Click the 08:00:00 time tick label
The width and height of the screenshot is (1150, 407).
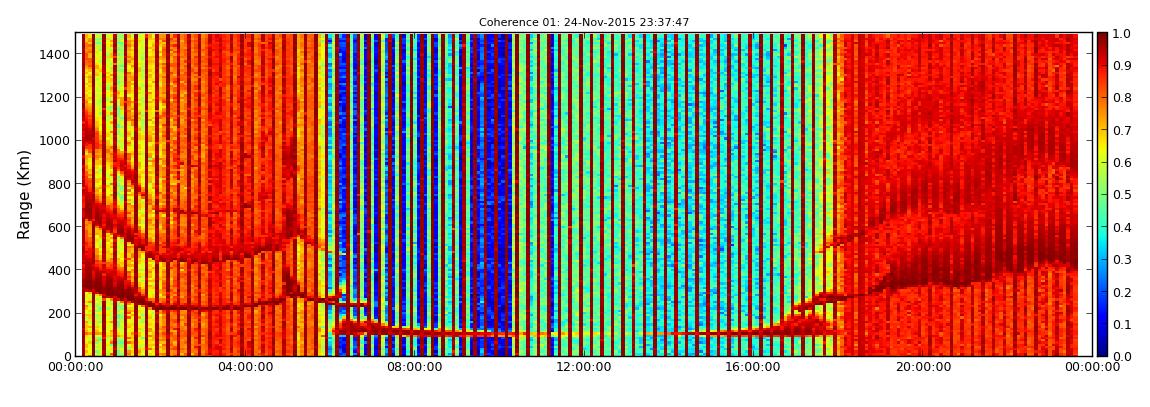(x=416, y=367)
